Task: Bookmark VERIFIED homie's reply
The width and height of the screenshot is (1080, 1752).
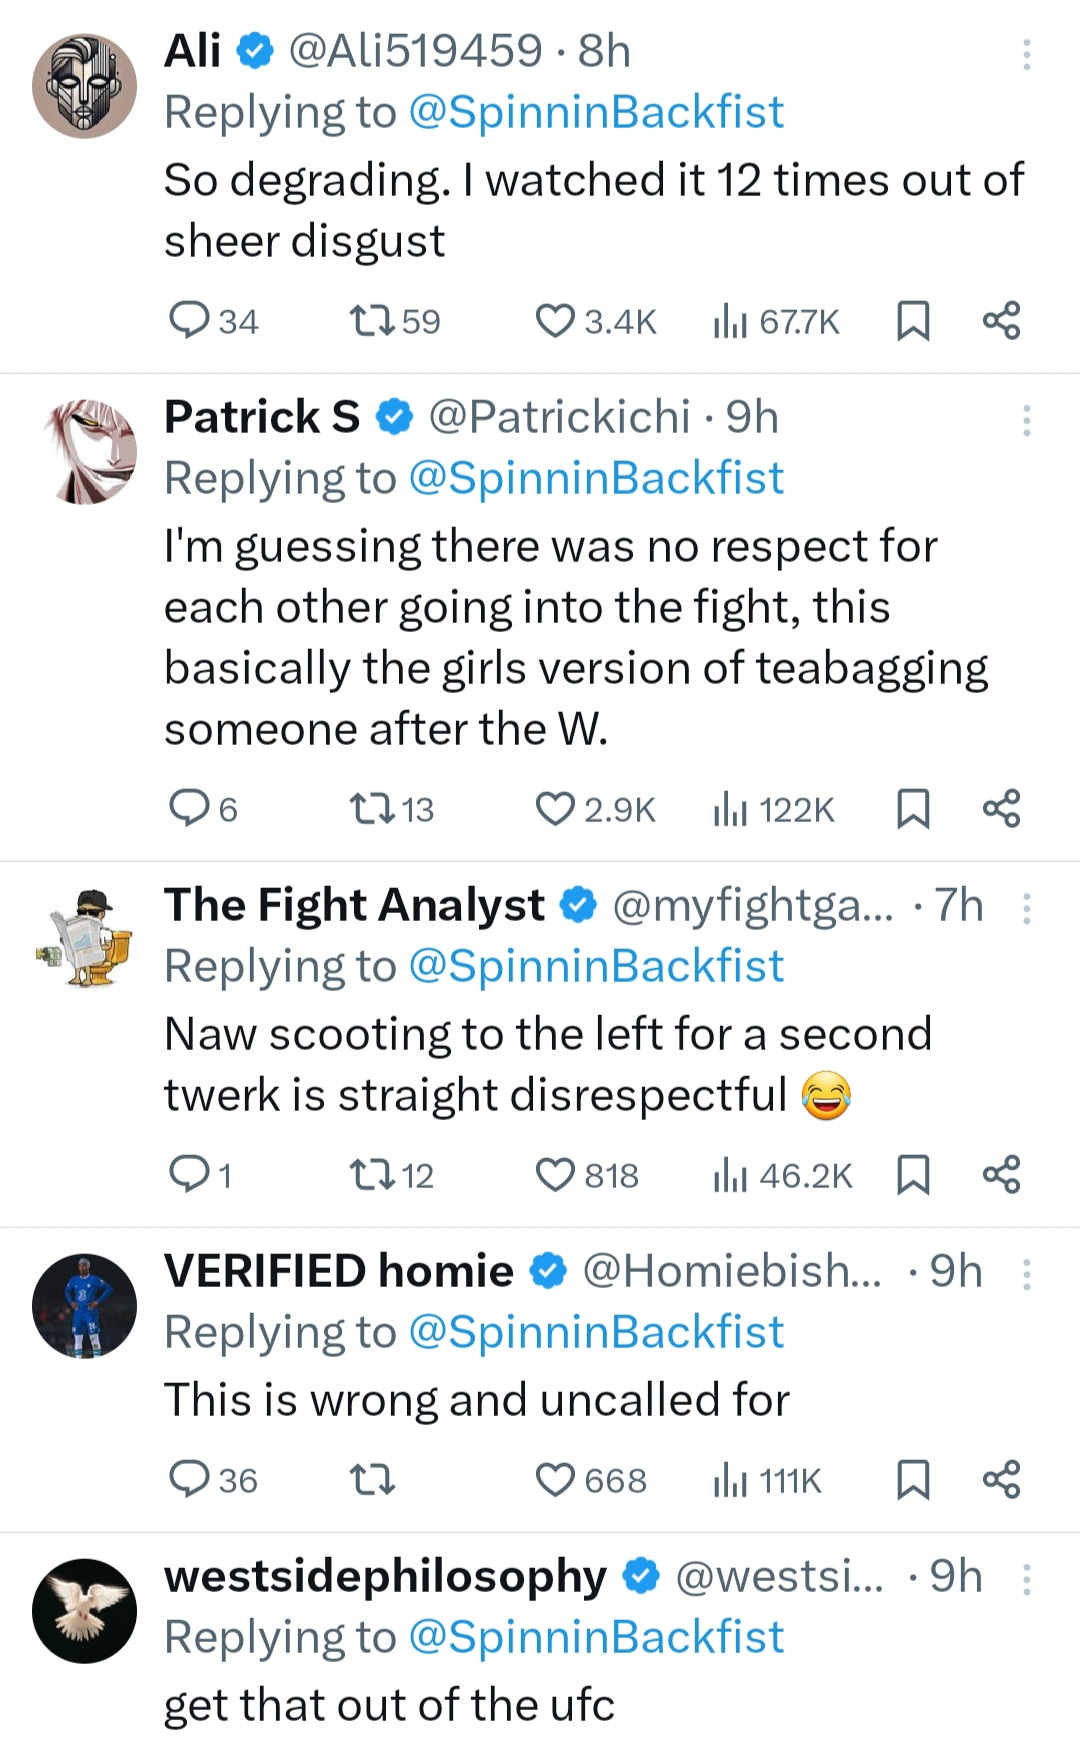Action: coord(912,1479)
